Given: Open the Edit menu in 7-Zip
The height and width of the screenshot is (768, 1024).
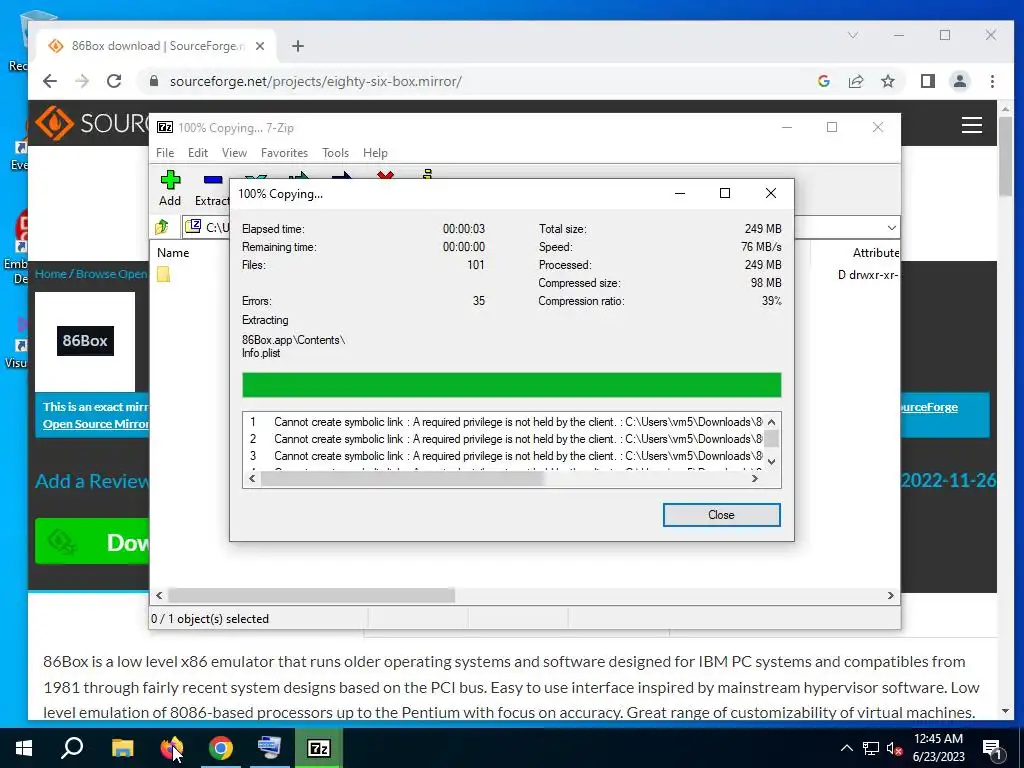Looking at the screenshot, I should click(x=198, y=153).
